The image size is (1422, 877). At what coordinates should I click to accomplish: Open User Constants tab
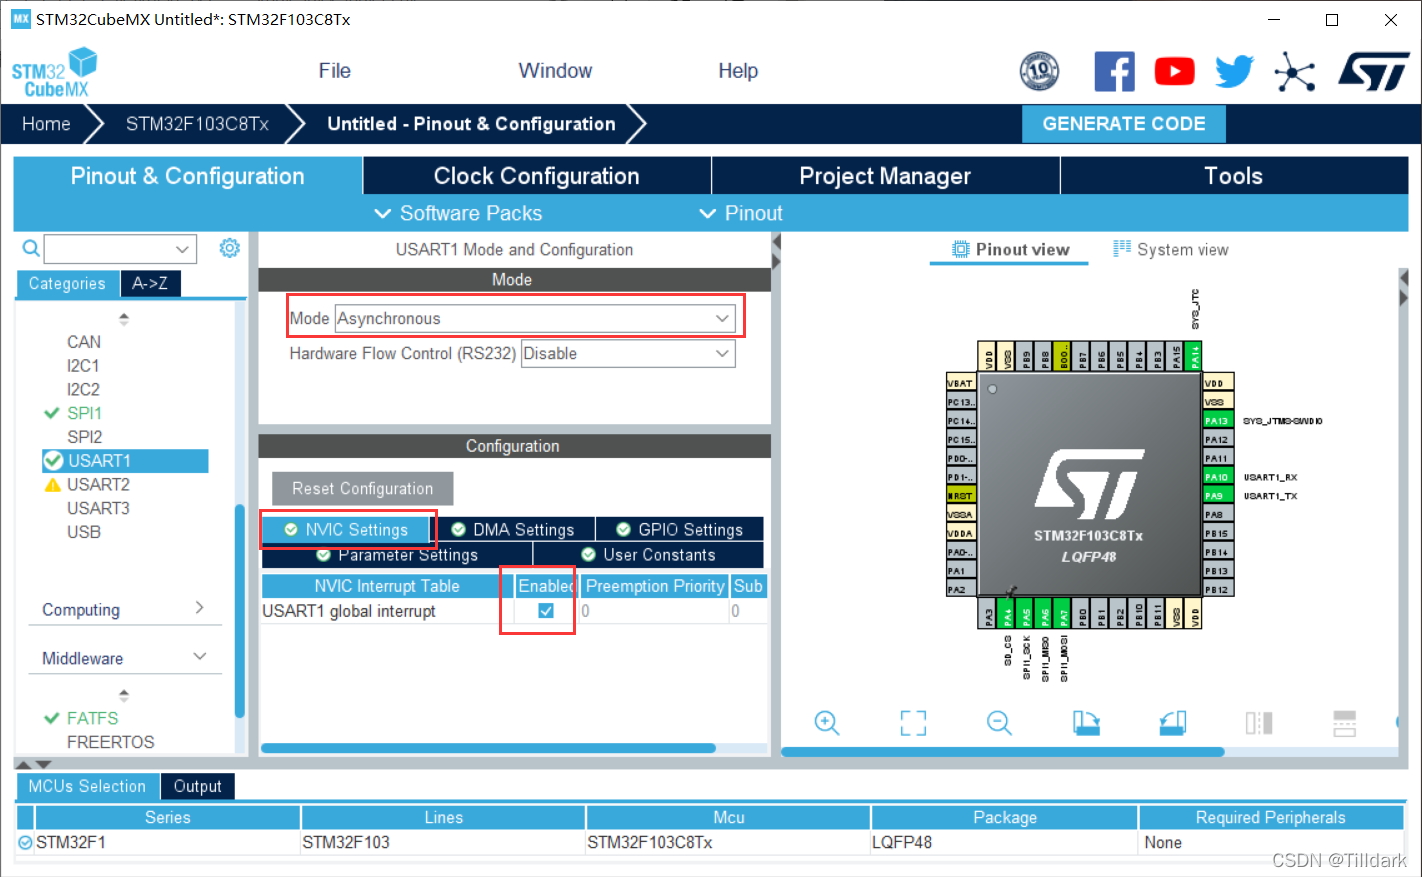[x=649, y=555]
